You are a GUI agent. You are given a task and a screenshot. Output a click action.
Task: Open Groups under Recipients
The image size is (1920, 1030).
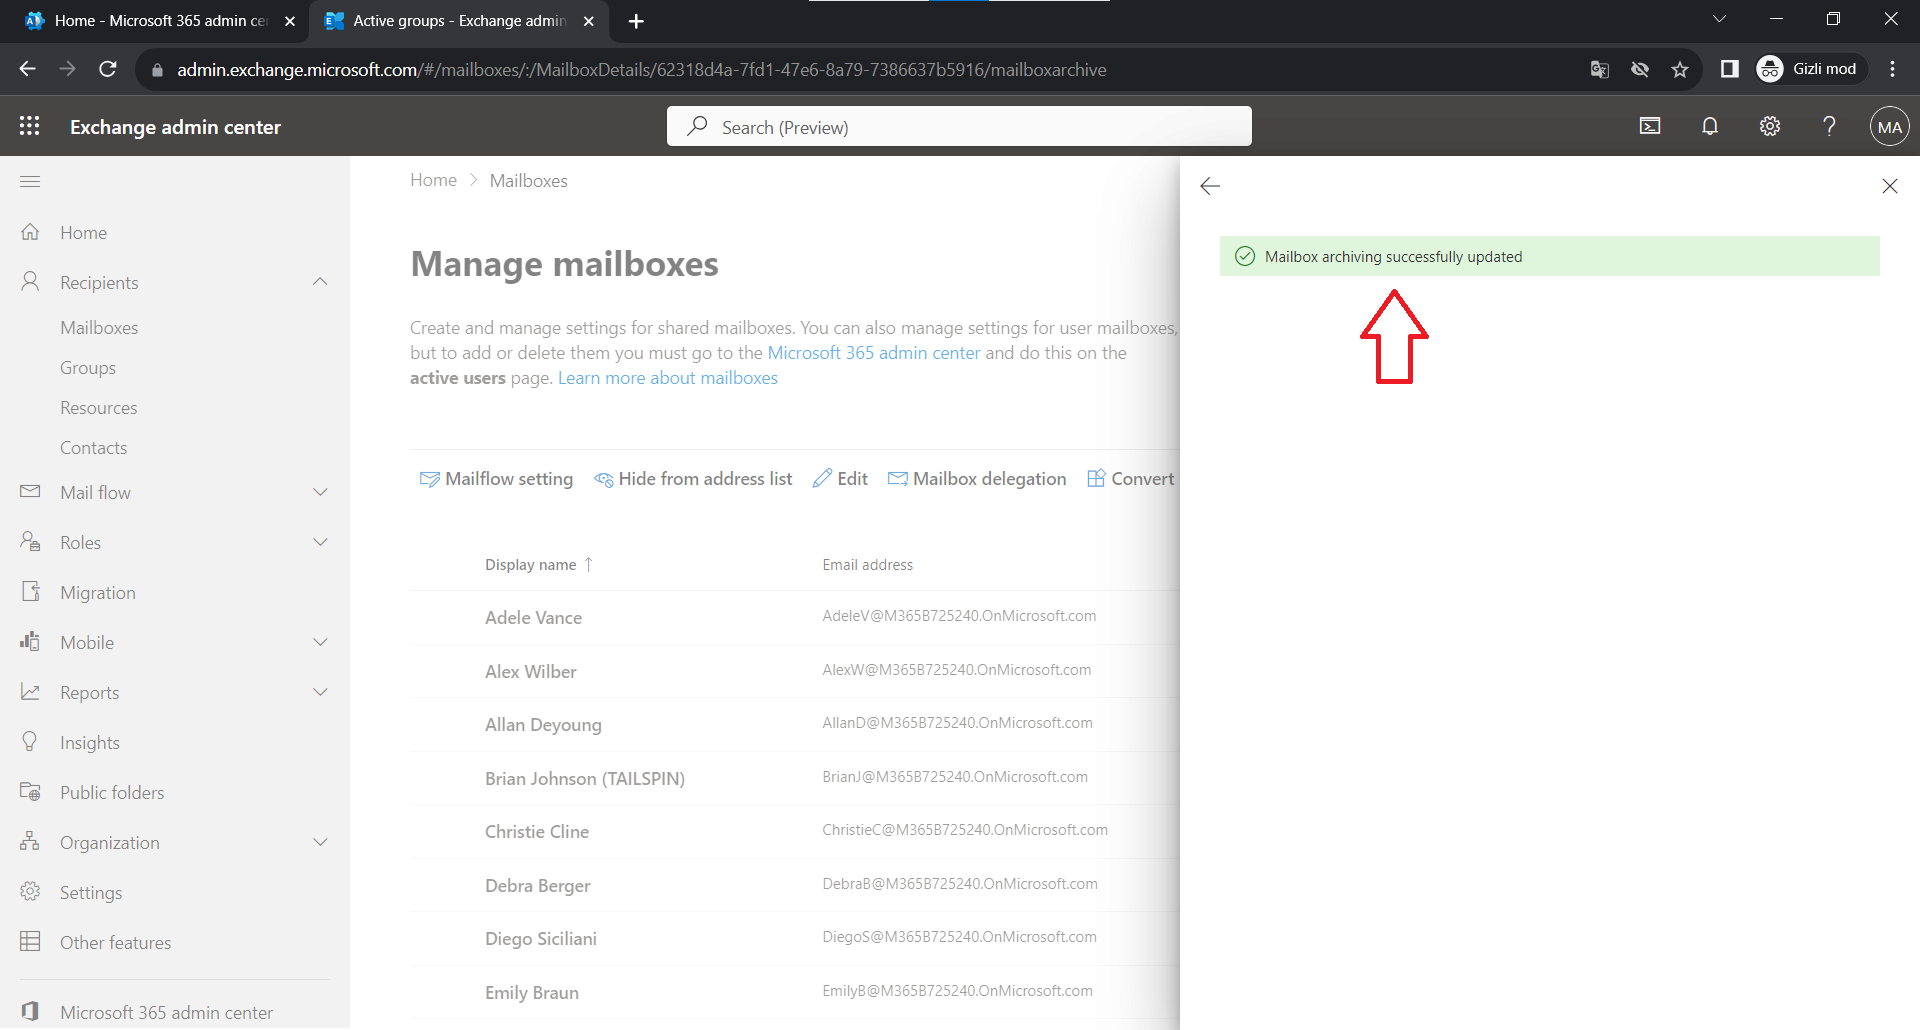(88, 368)
